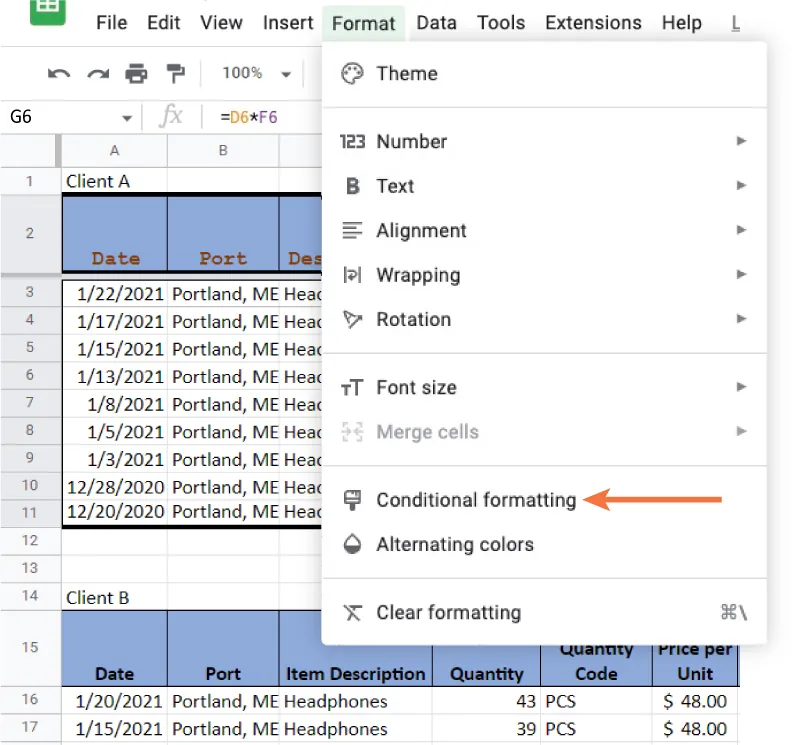Screen dimensions: 798x745
Task: Click the Alternating colors droplet icon
Action: (352, 544)
